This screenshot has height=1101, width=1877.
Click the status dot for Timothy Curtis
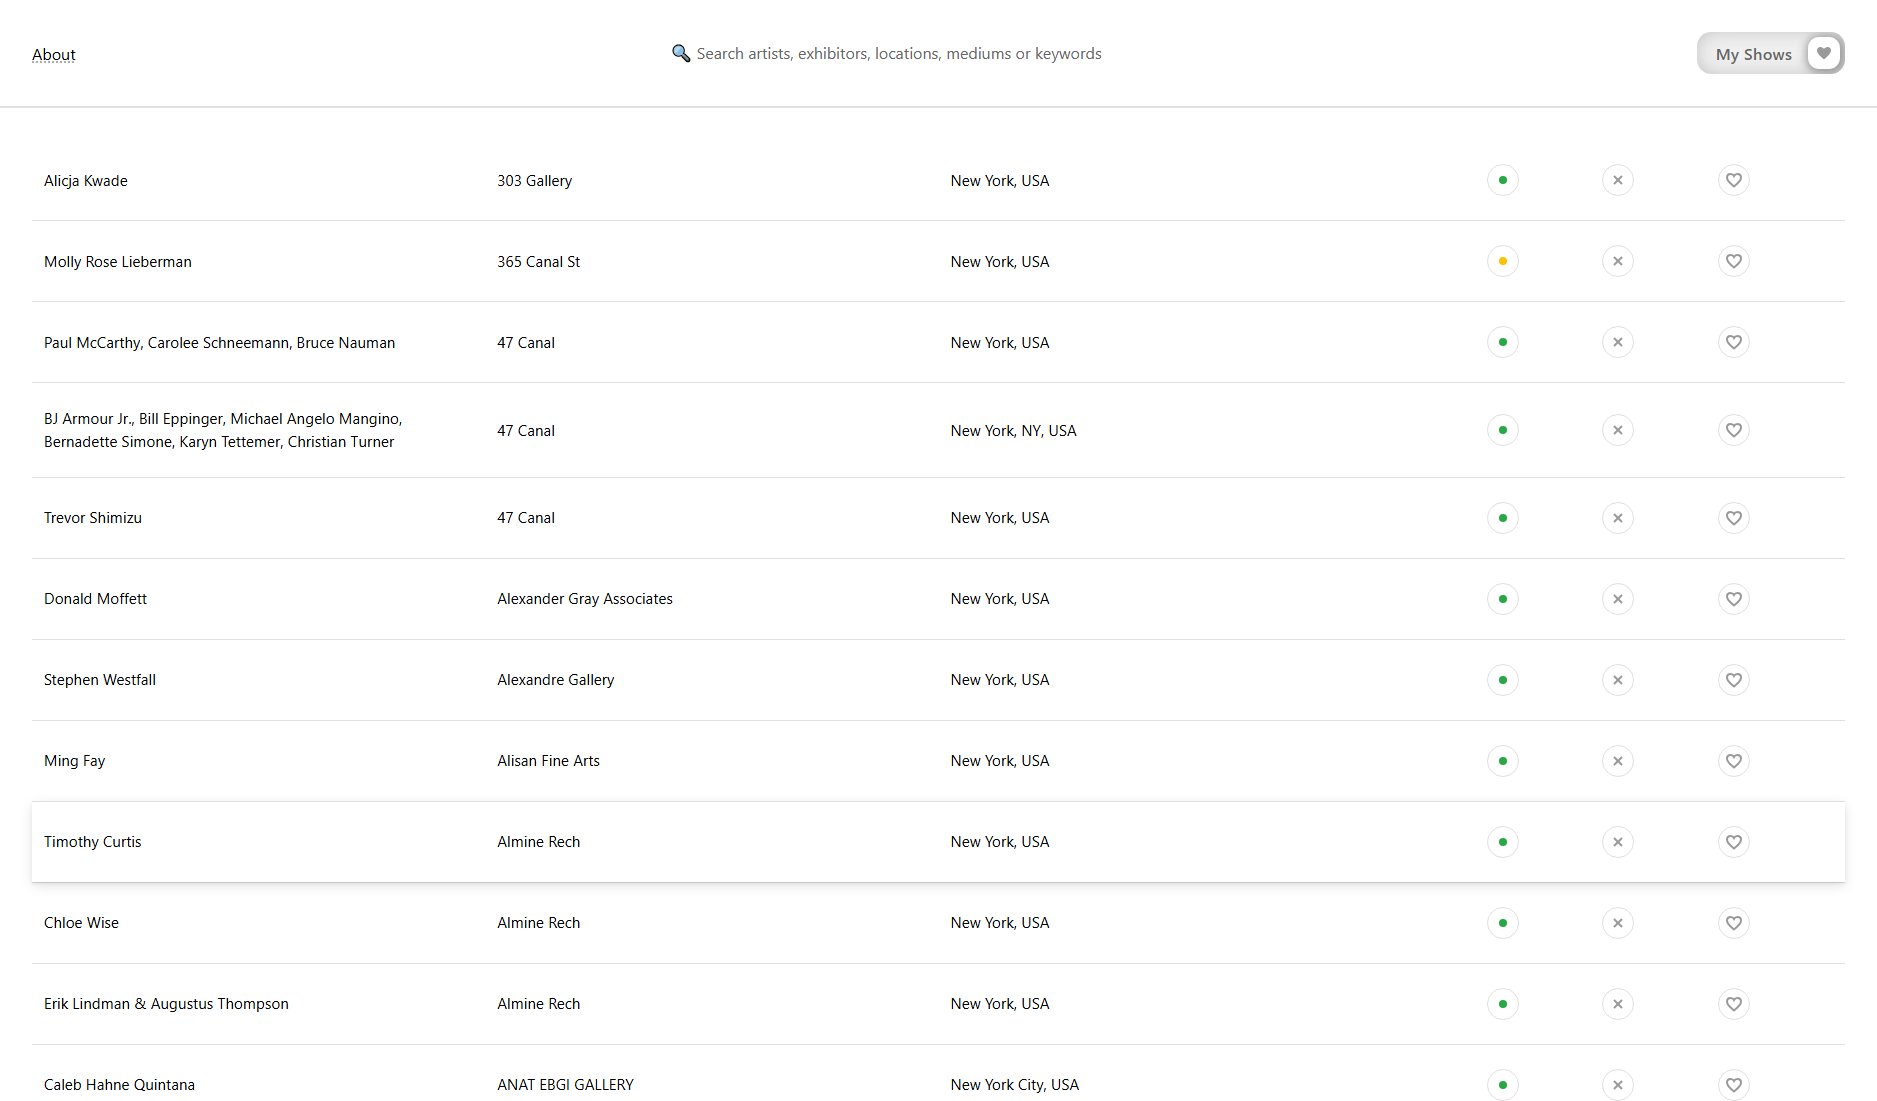[1503, 842]
